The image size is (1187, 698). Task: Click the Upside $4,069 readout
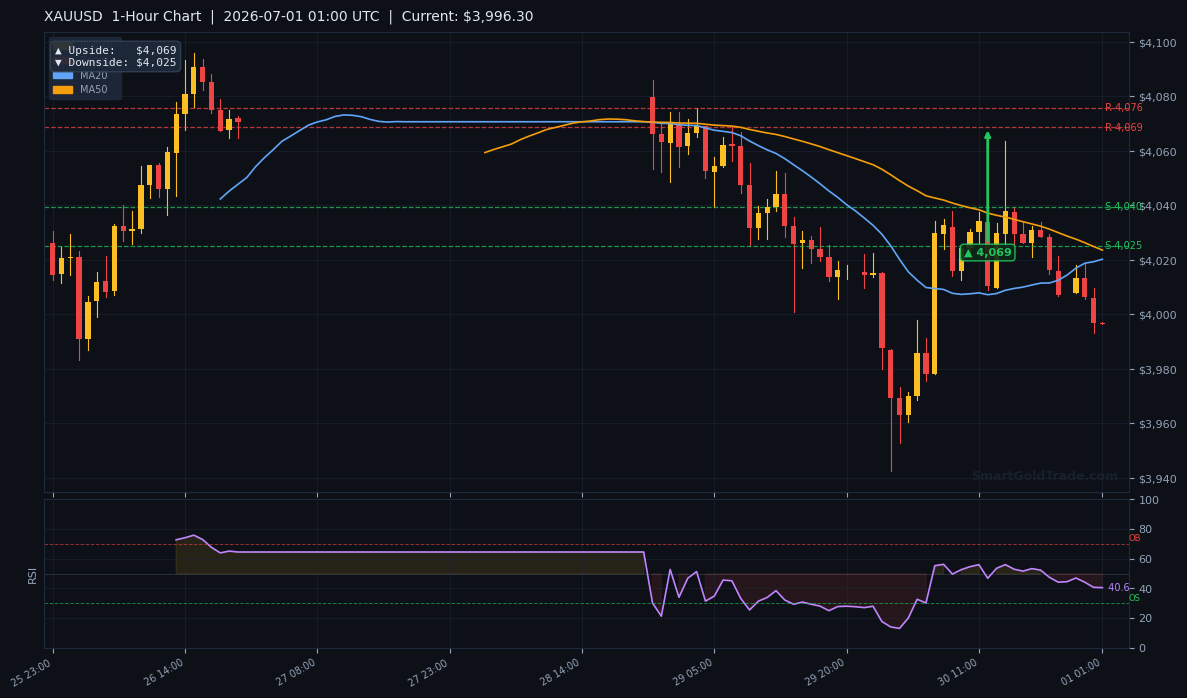click(x=115, y=51)
